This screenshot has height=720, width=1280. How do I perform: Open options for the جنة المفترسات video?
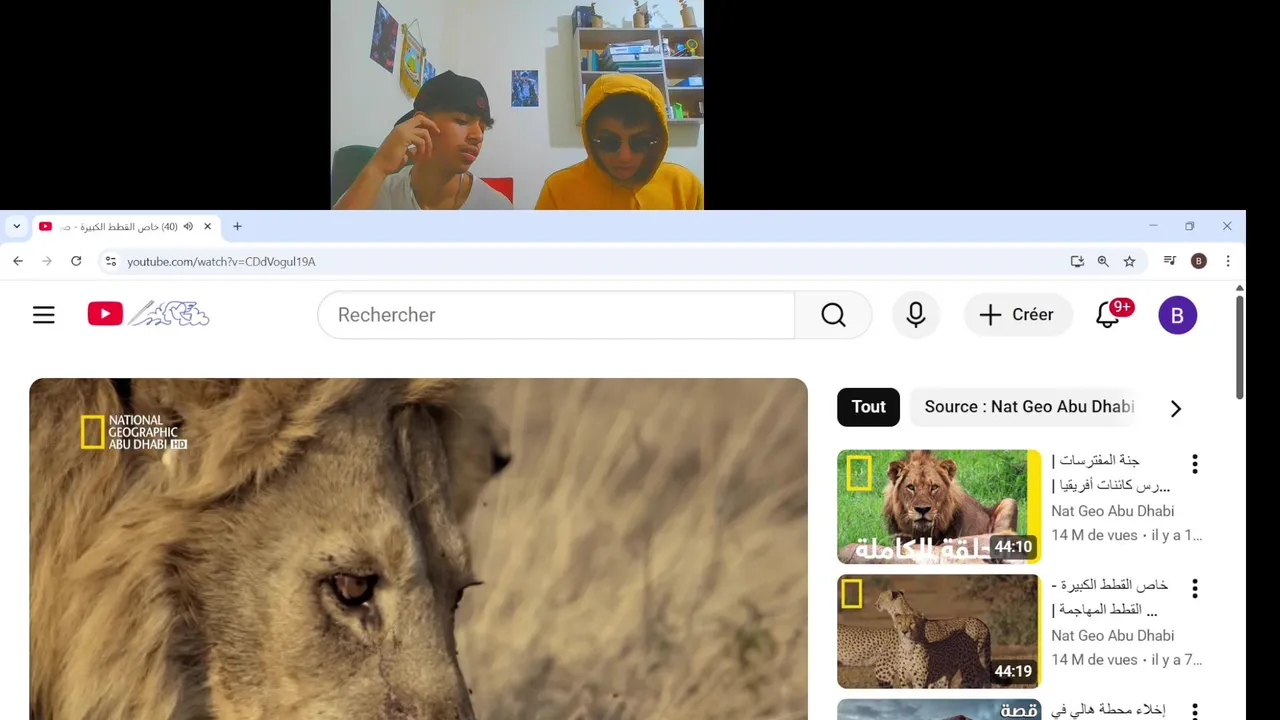click(1194, 464)
